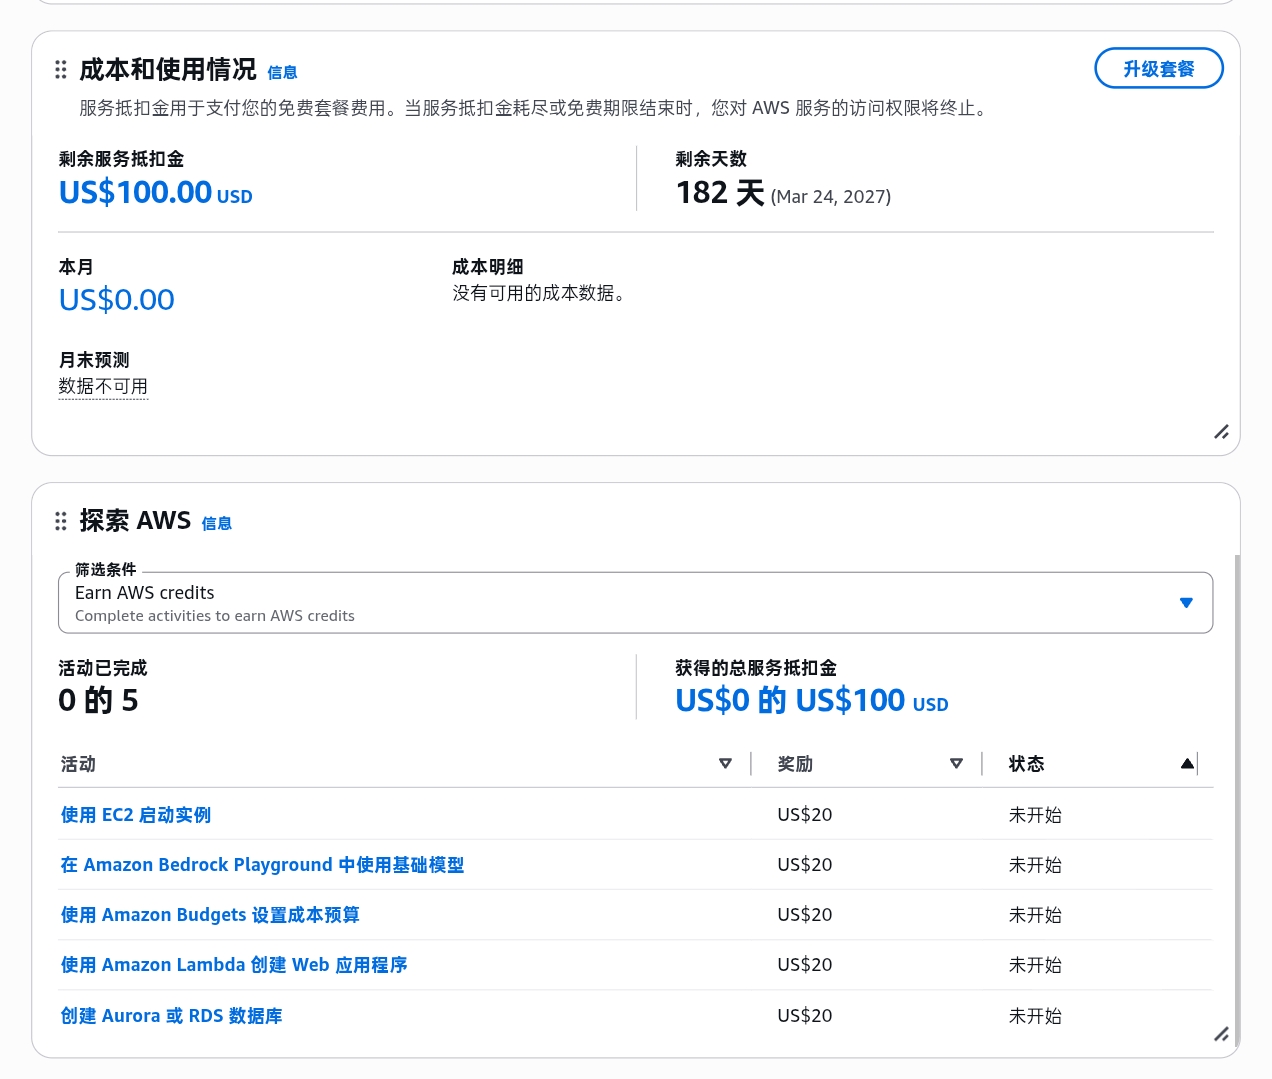Click the 月末预测 label

pyautogui.click(x=94, y=360)
